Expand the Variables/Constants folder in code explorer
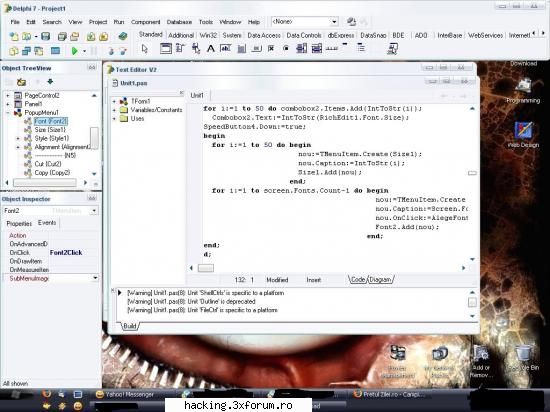 [114, 110]
